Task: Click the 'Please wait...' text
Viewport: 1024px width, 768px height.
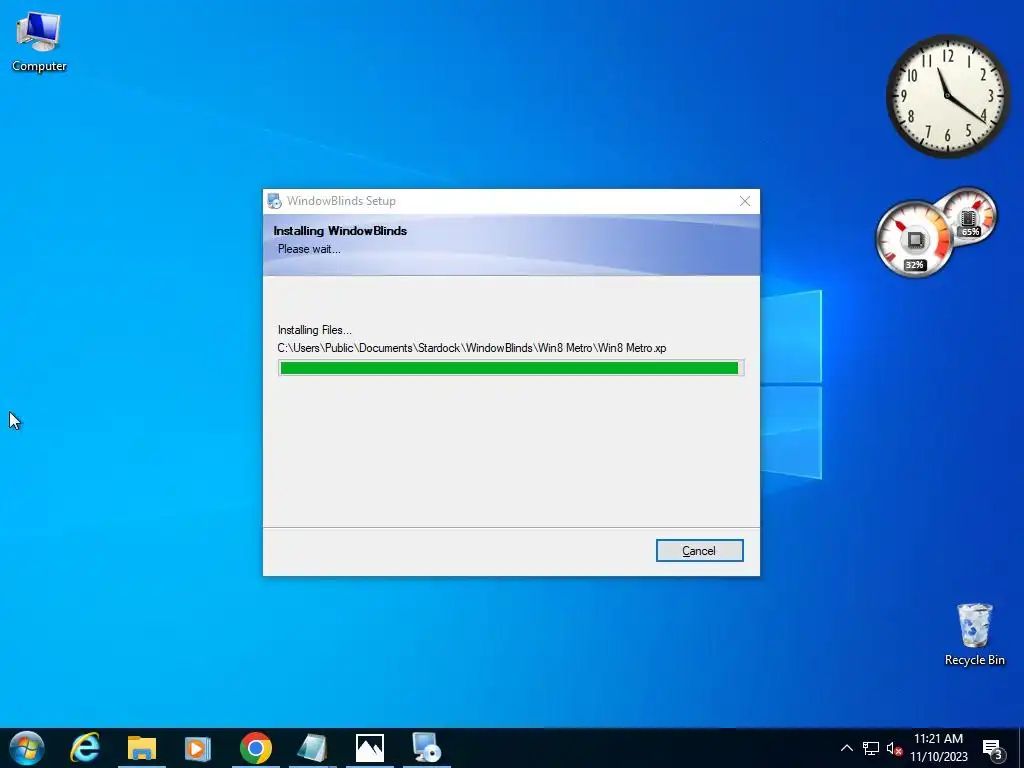Action: [x=309, y=249]
